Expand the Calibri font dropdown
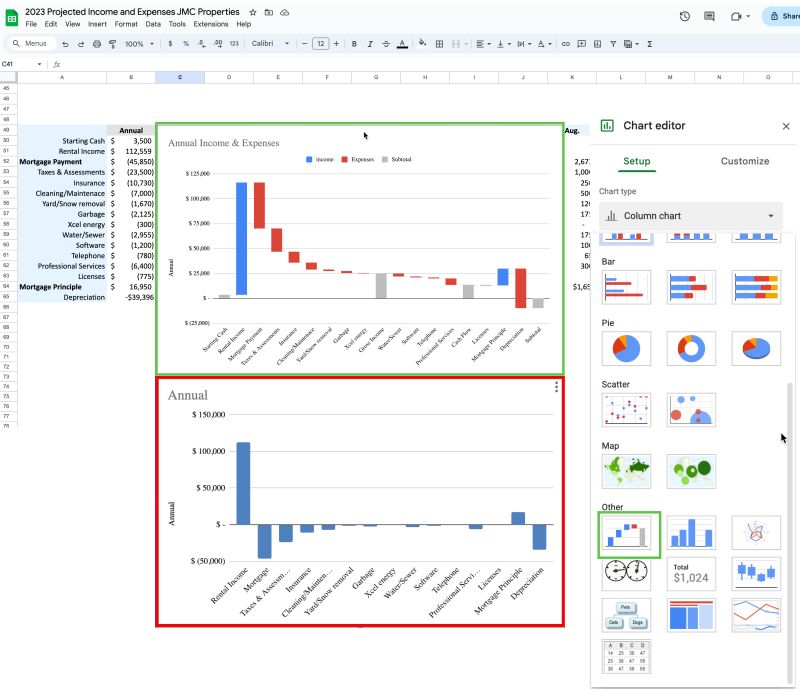The height and width of the screenshot is (693, 800). click(x=270, y=44)
